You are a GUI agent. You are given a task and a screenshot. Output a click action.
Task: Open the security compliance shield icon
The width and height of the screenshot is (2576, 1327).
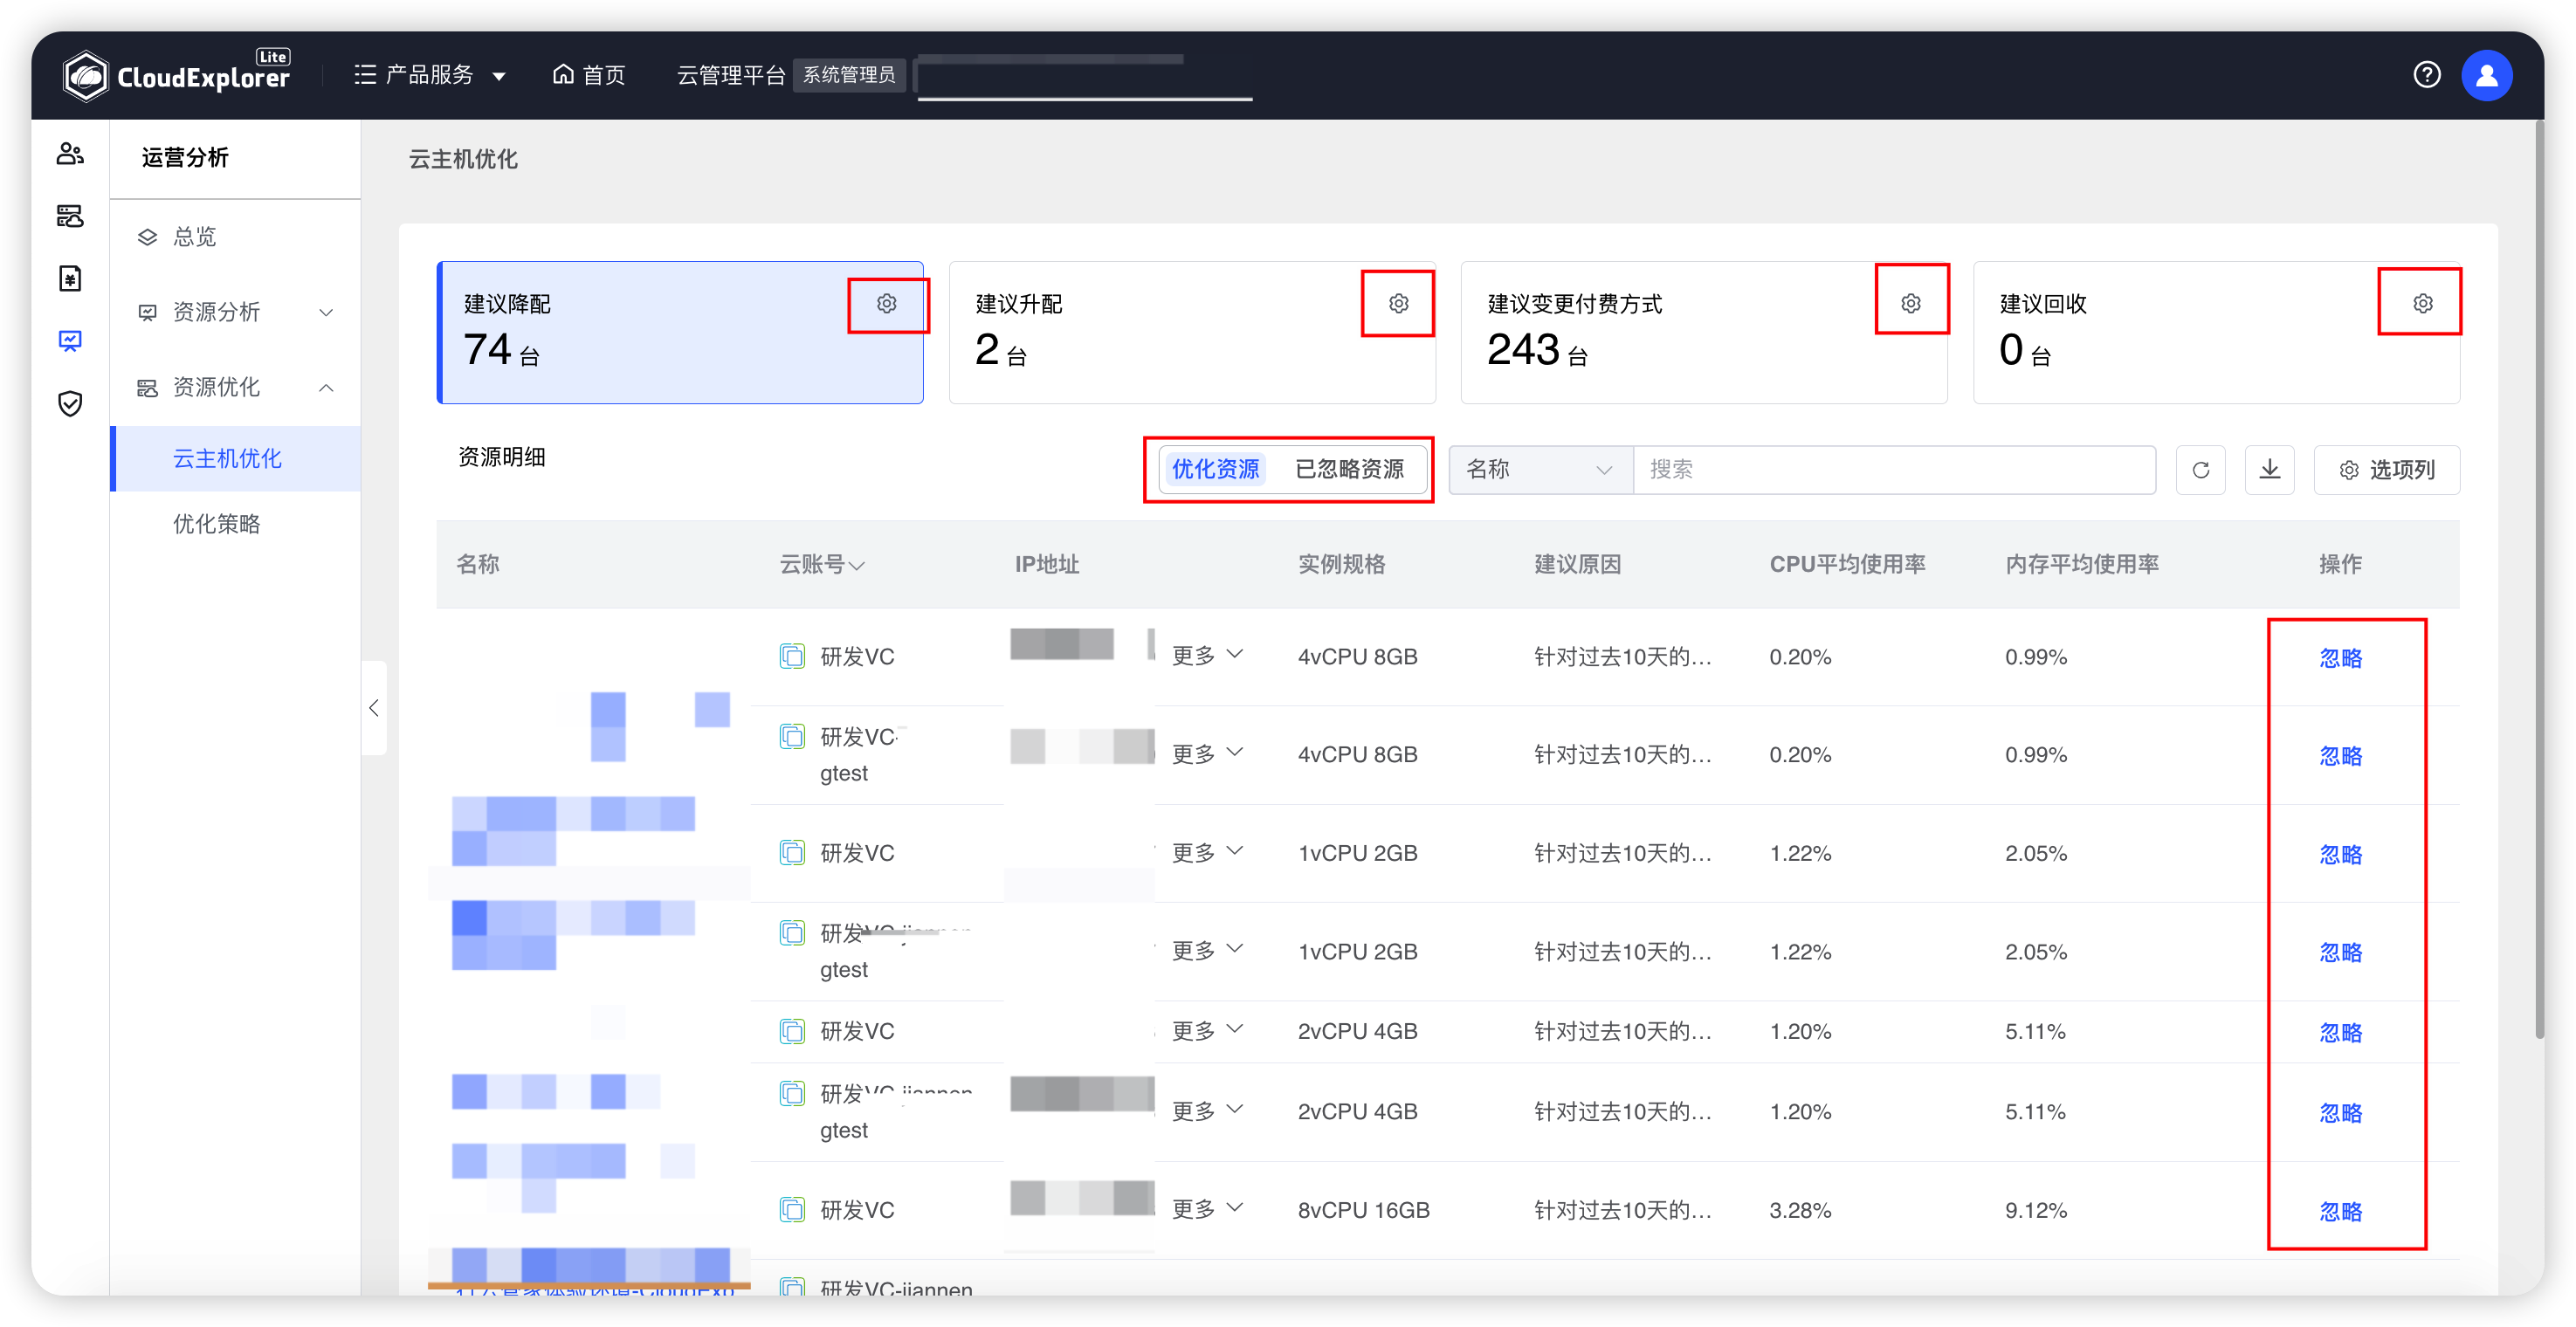70,403
